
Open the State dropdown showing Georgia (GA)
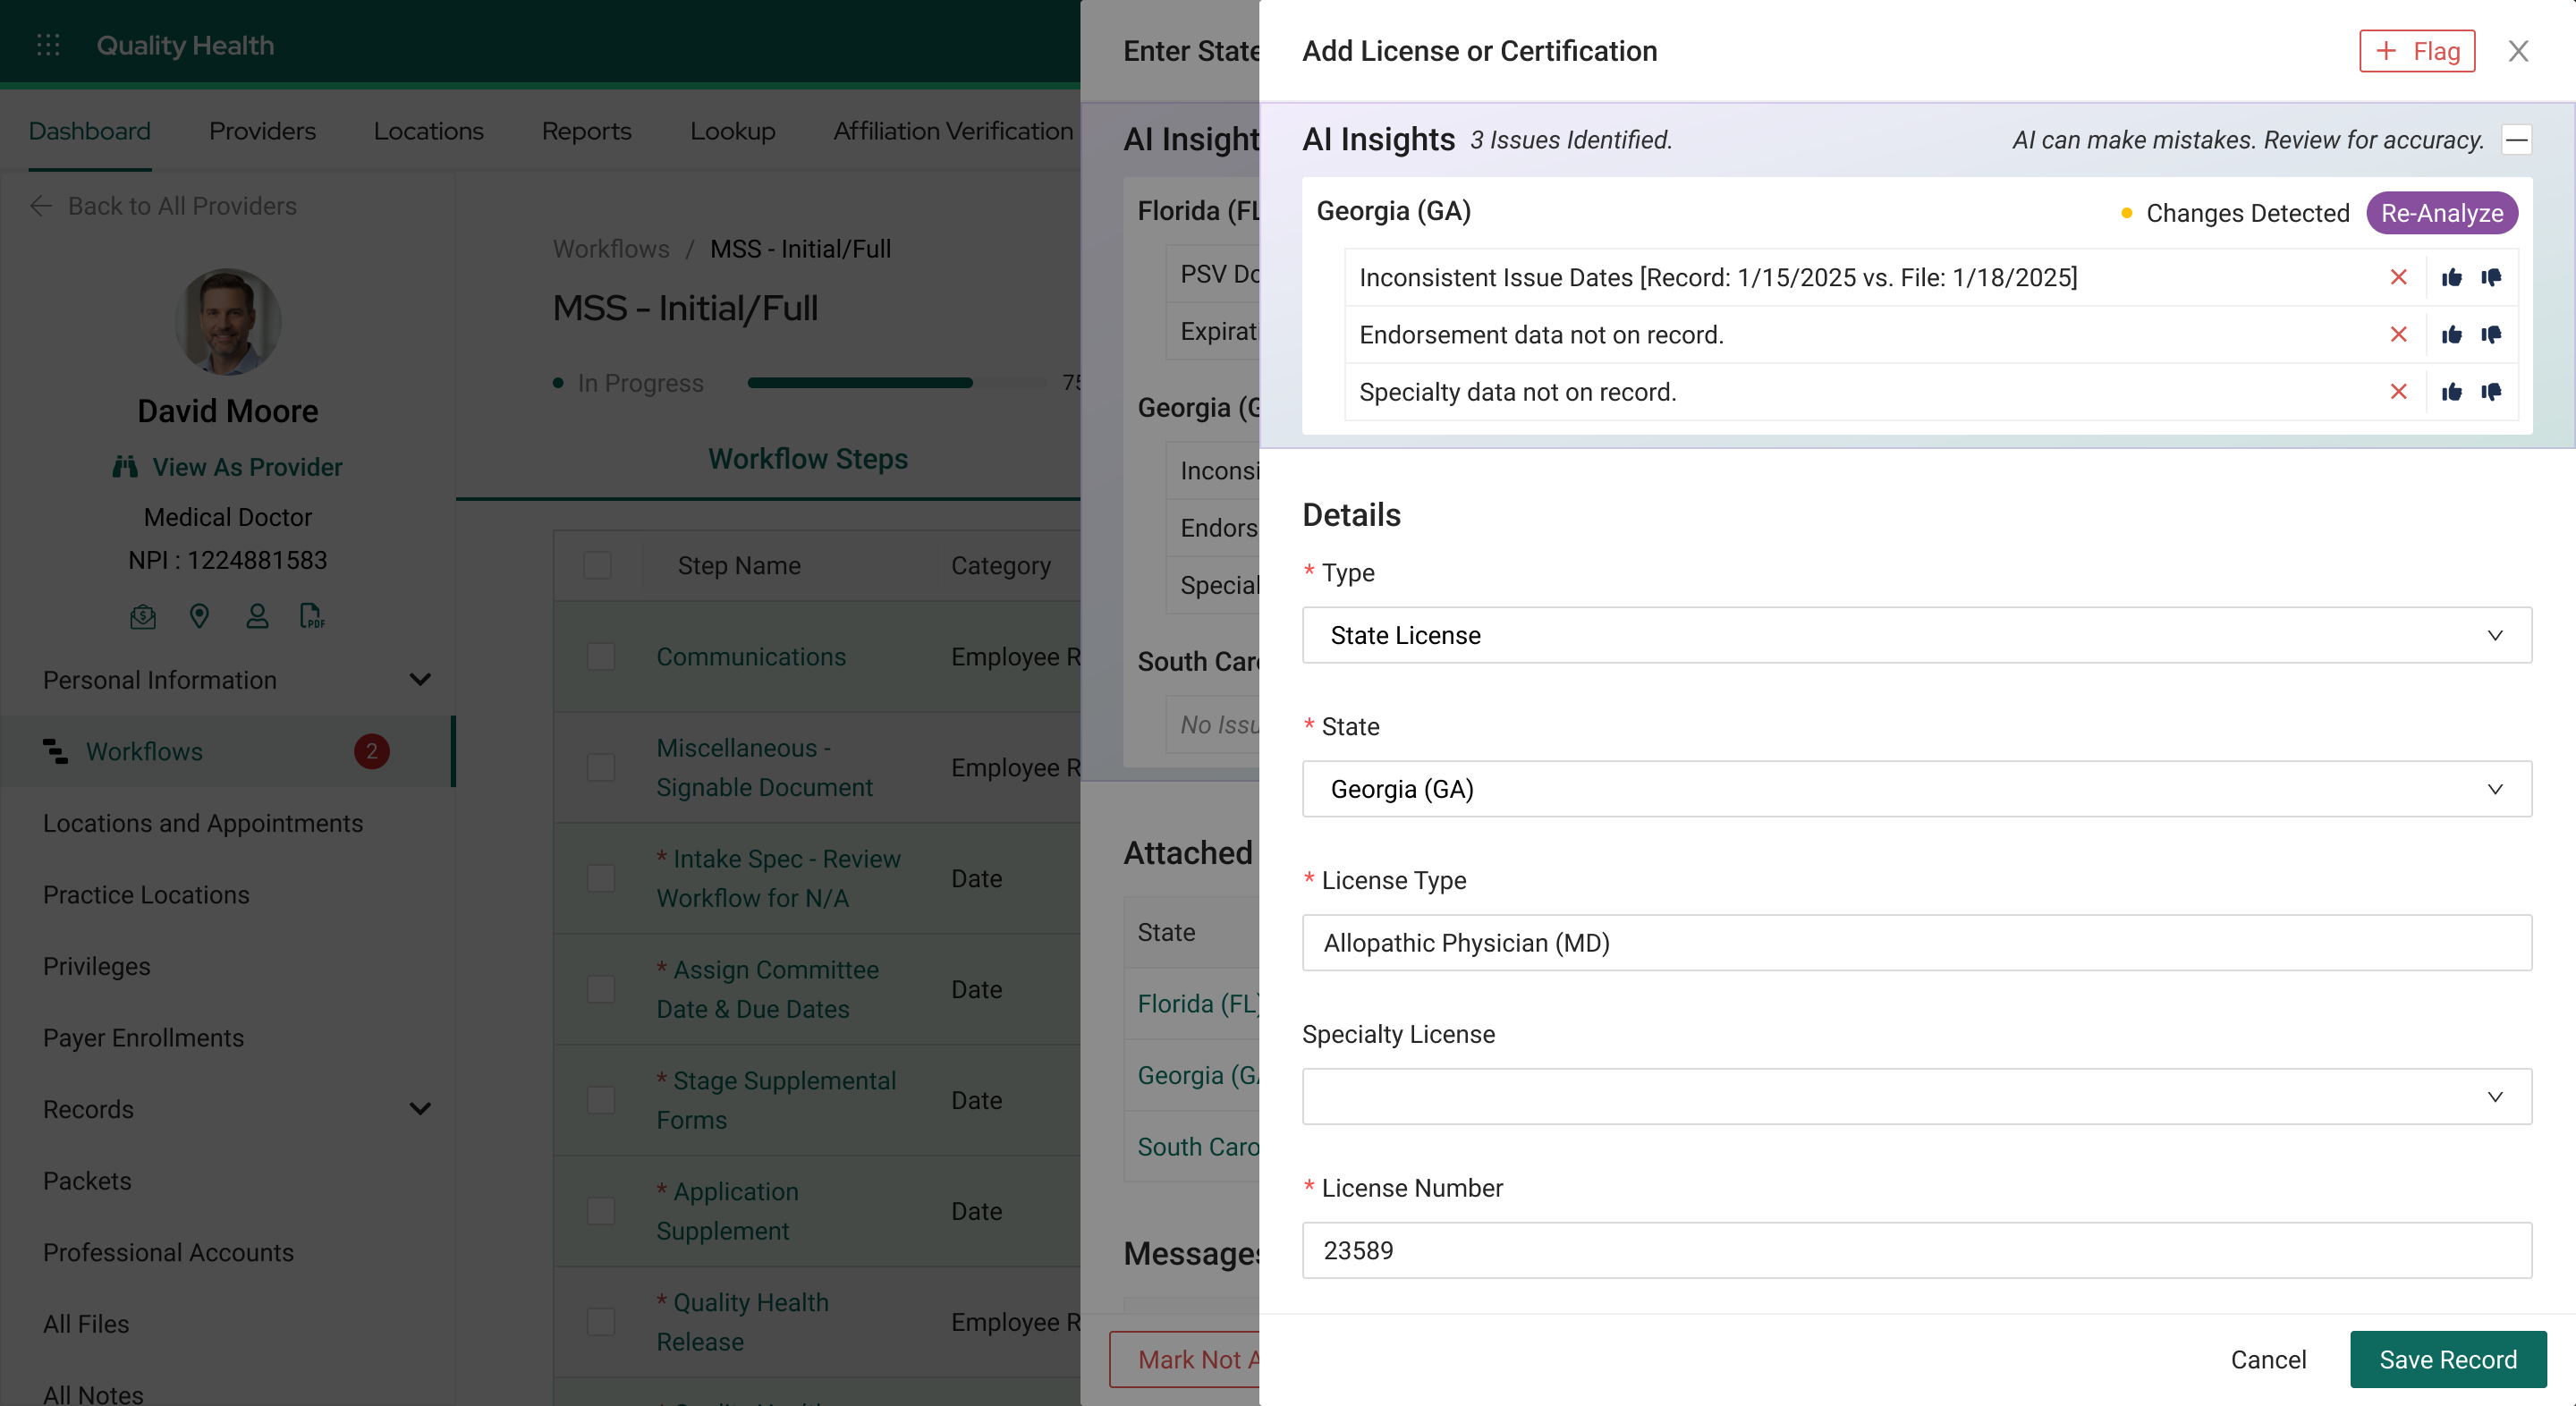1916,789
